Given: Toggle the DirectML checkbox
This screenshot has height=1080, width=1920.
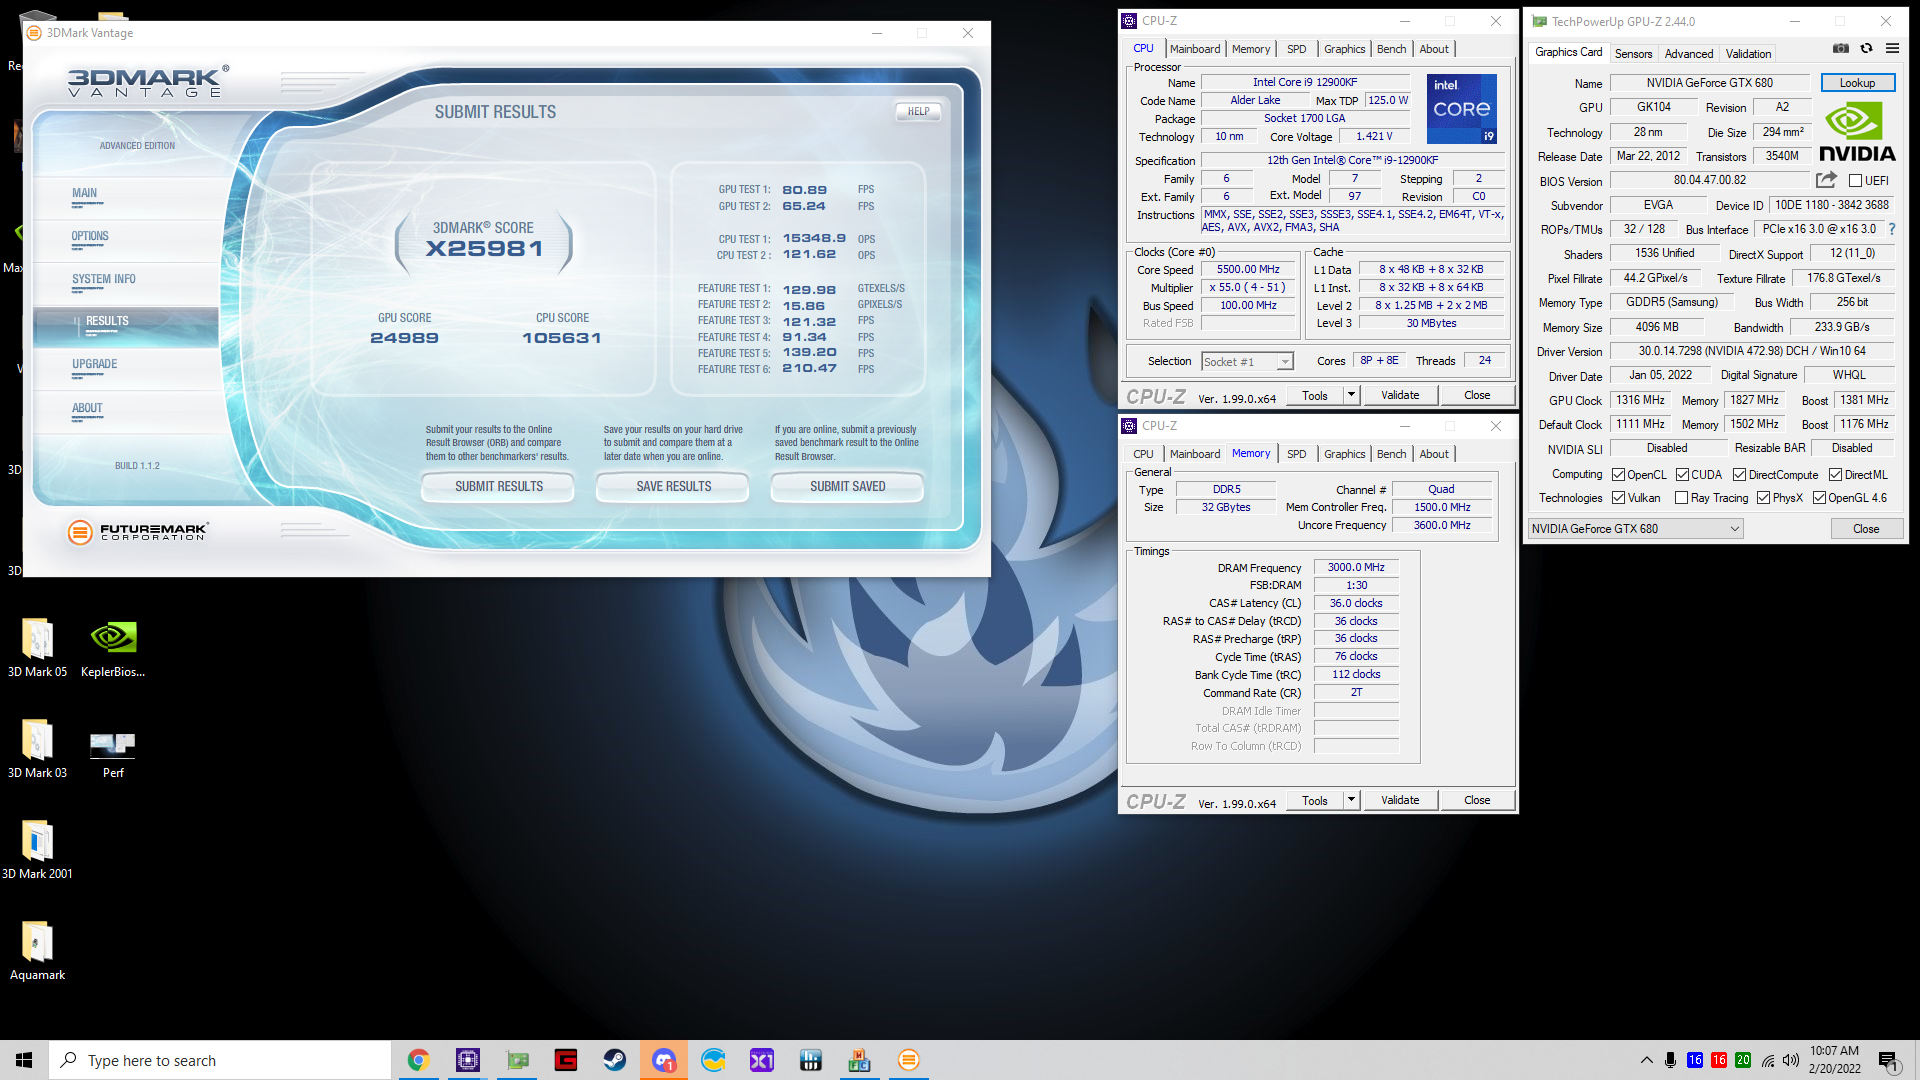Looking at the screenshot, I should (1836, 475).
